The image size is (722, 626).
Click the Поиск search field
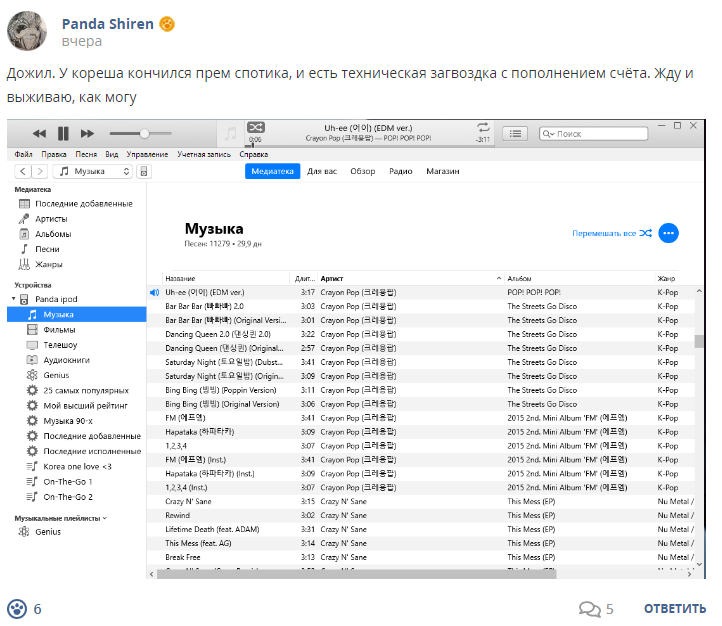coord(594,133)
